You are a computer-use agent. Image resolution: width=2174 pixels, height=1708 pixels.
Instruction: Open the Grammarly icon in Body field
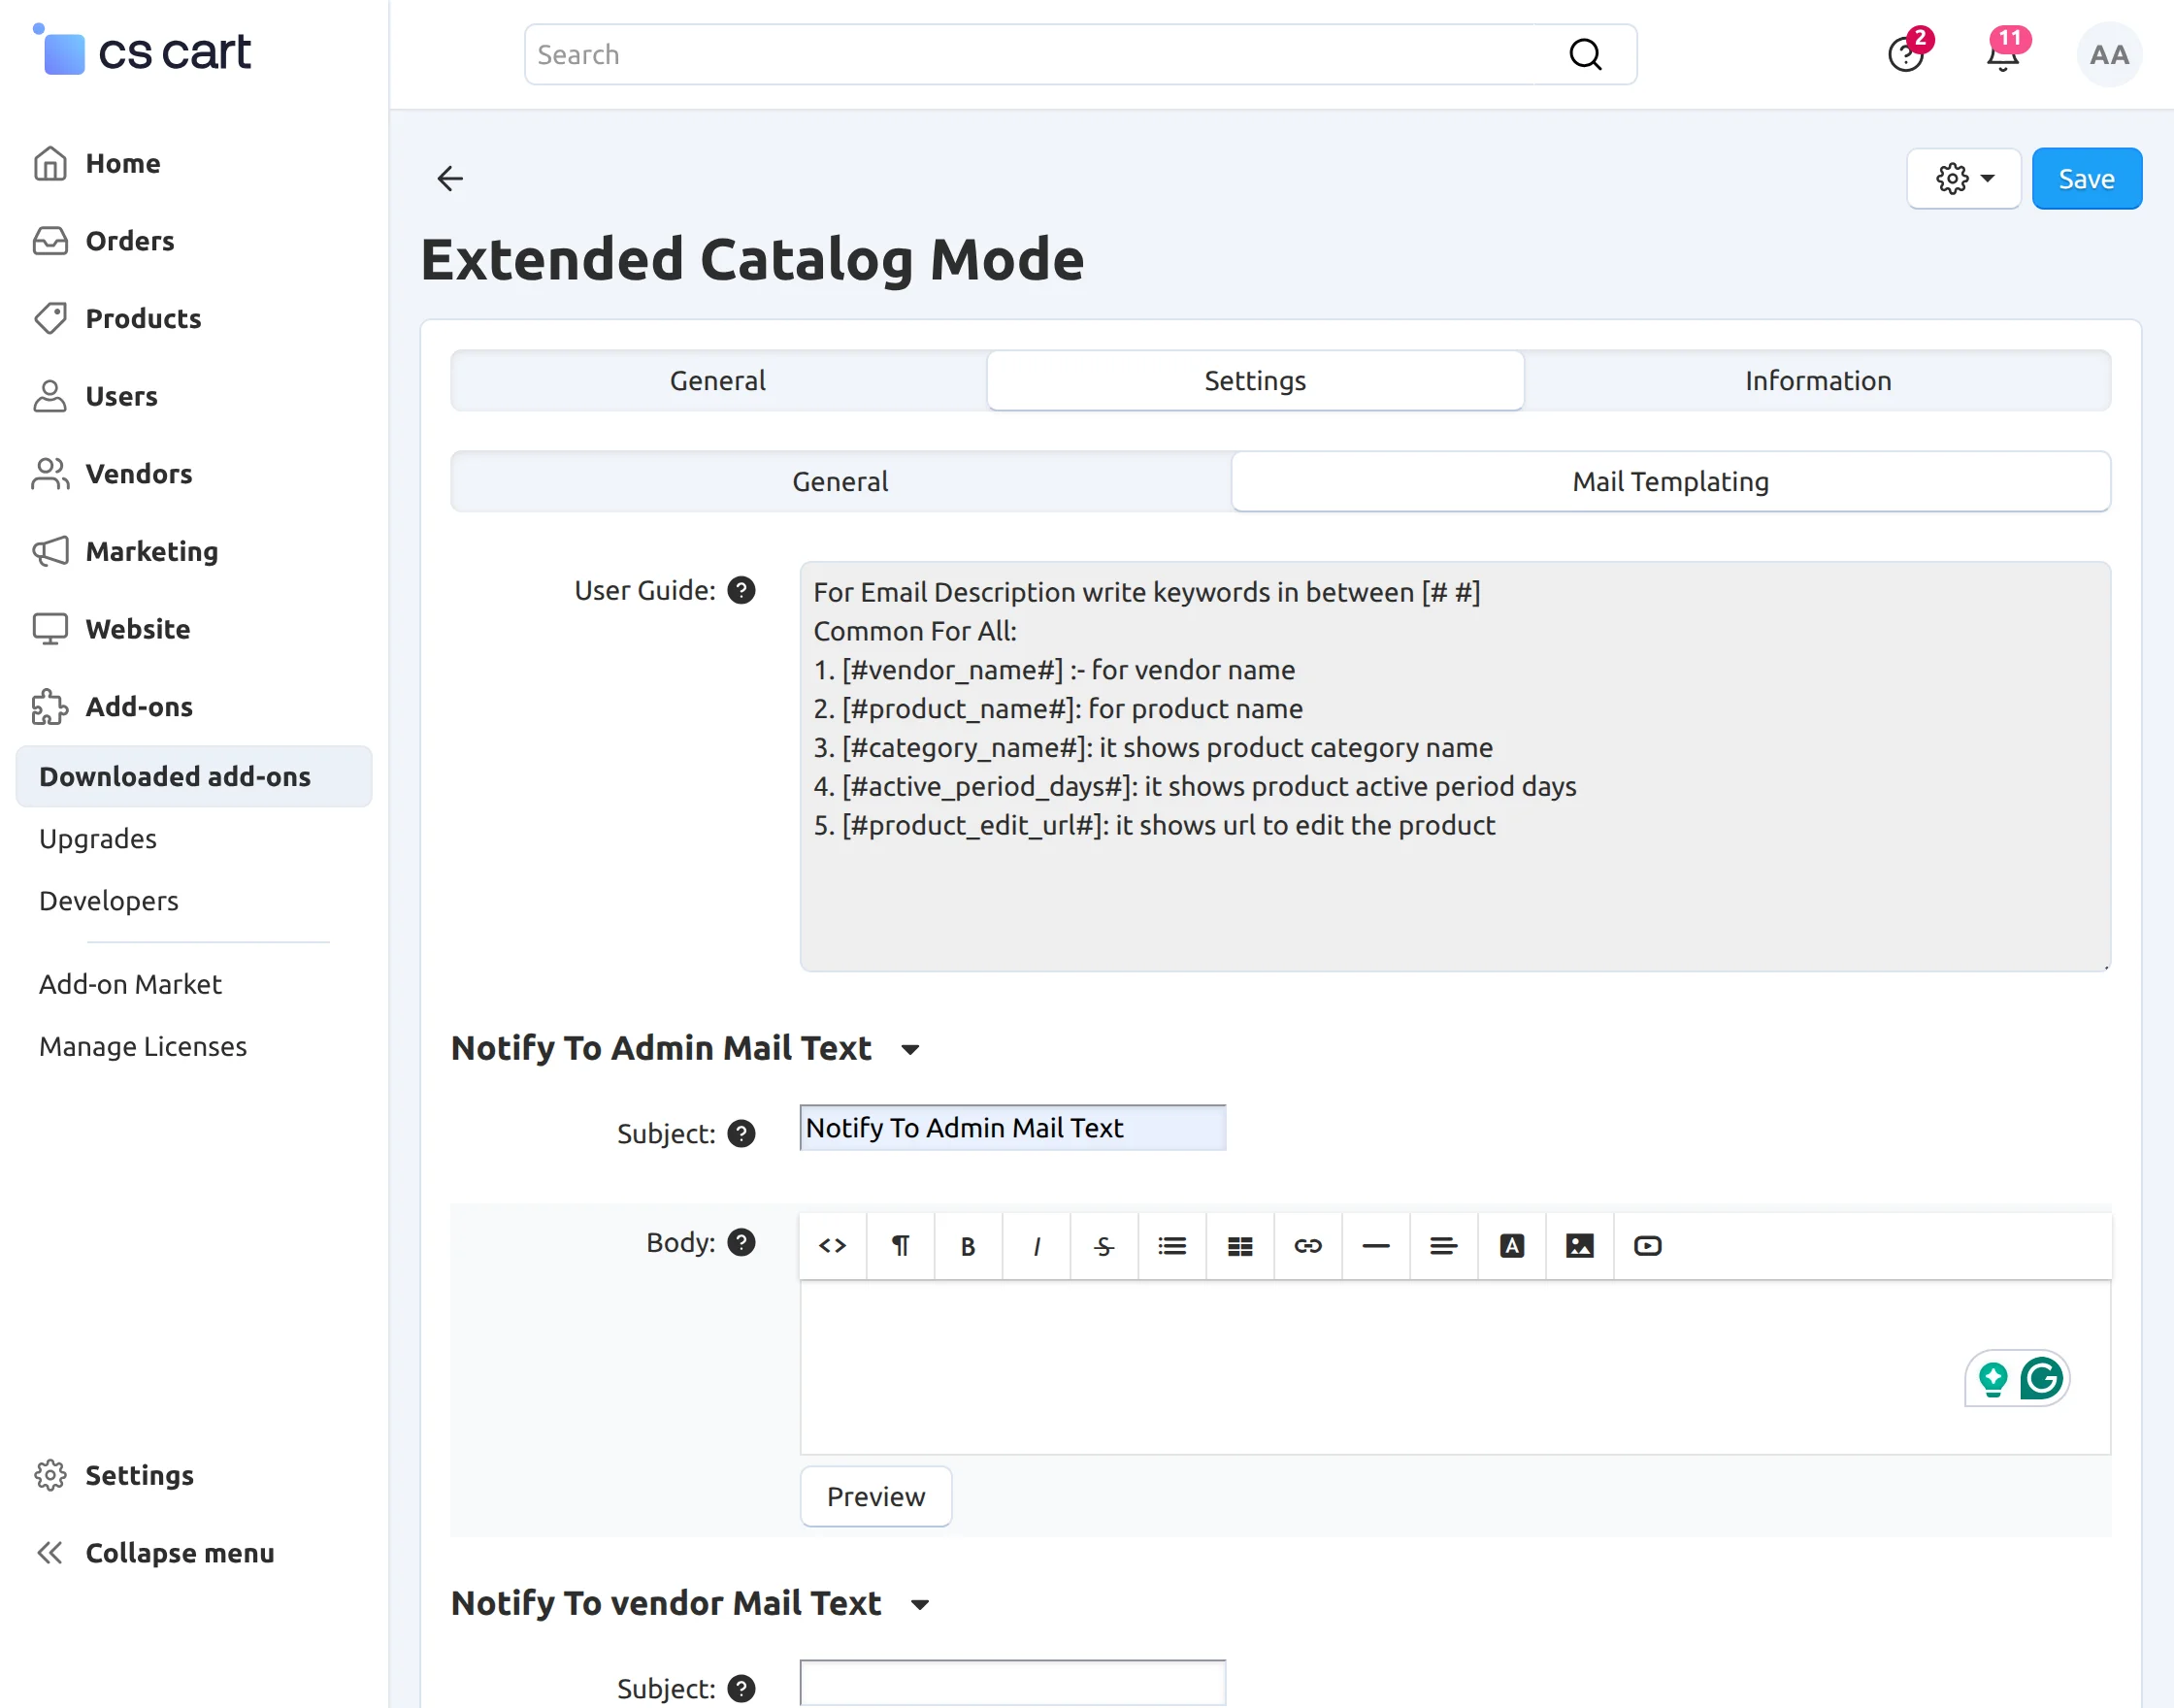(2041, 1378)
